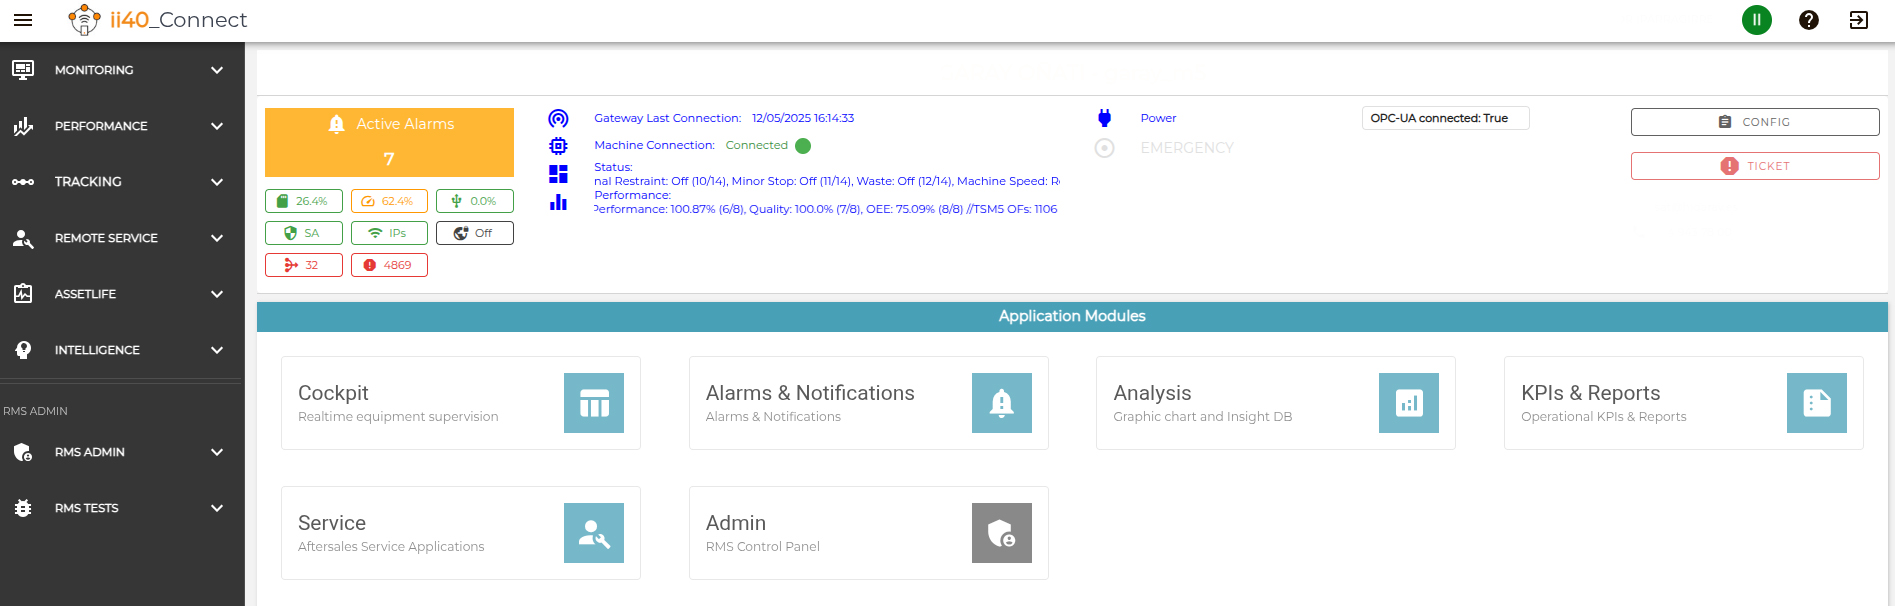Click the machine connection chip icon
The image size is (1895, 606).
[x=558, y=146]
